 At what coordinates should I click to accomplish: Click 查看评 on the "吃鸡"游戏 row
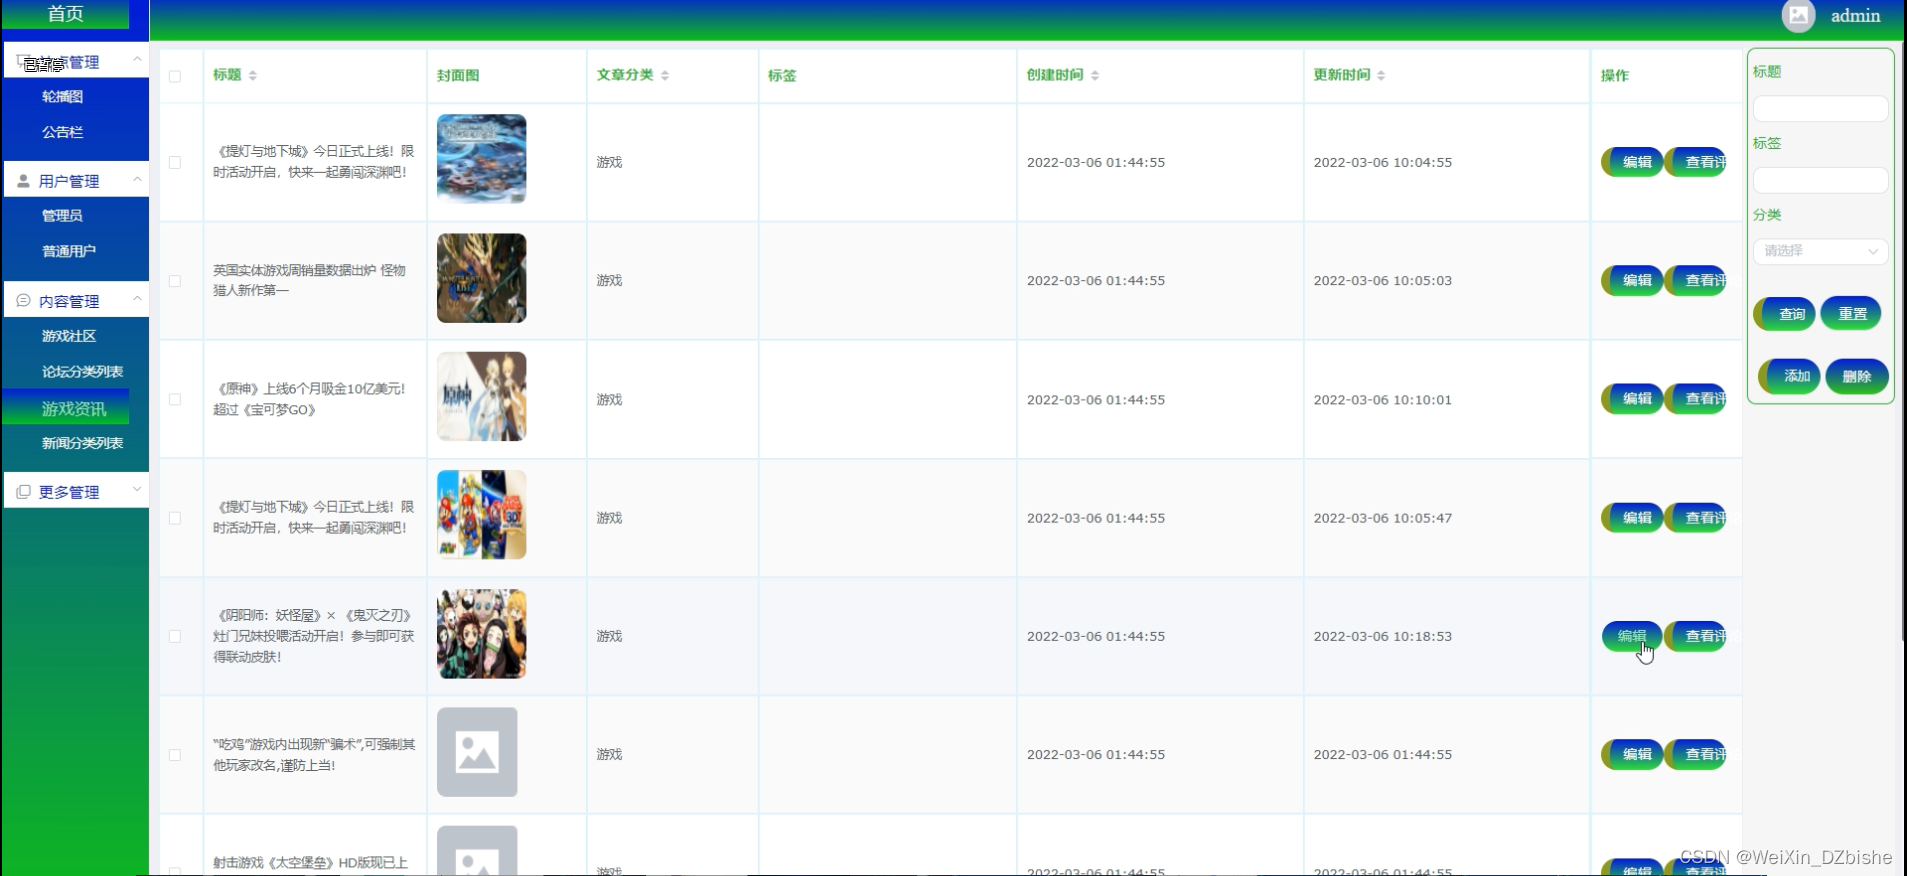tap(1696, 755)
